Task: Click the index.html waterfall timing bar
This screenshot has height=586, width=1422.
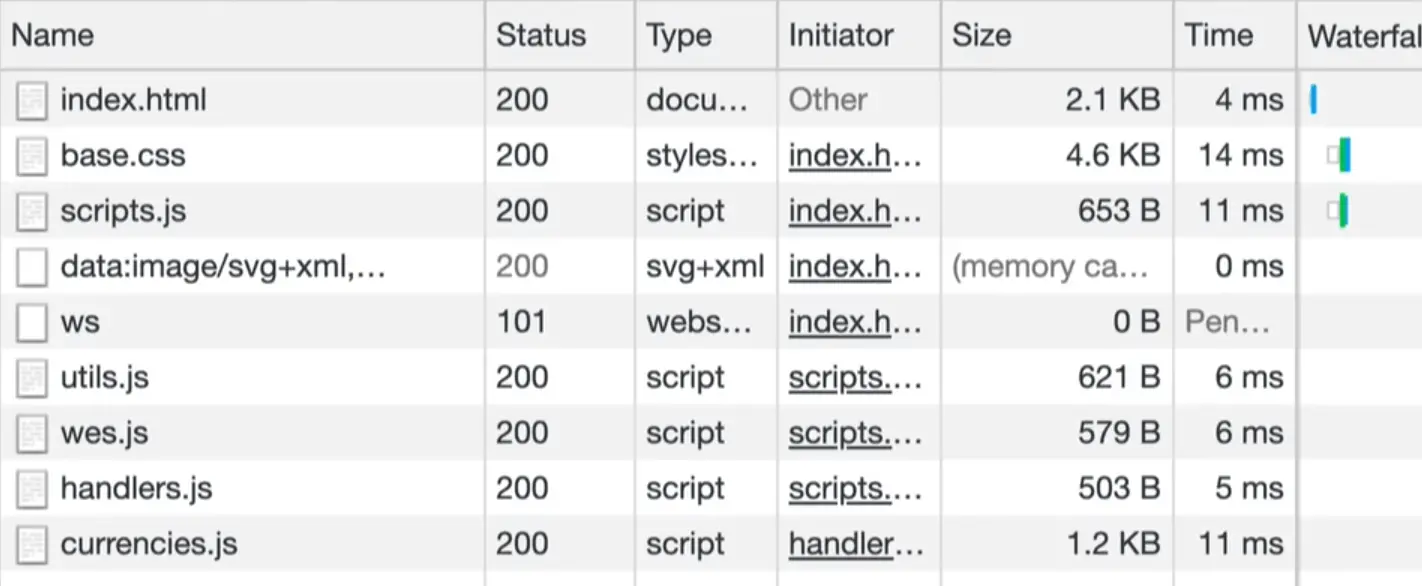Action: coord(1313,100)
